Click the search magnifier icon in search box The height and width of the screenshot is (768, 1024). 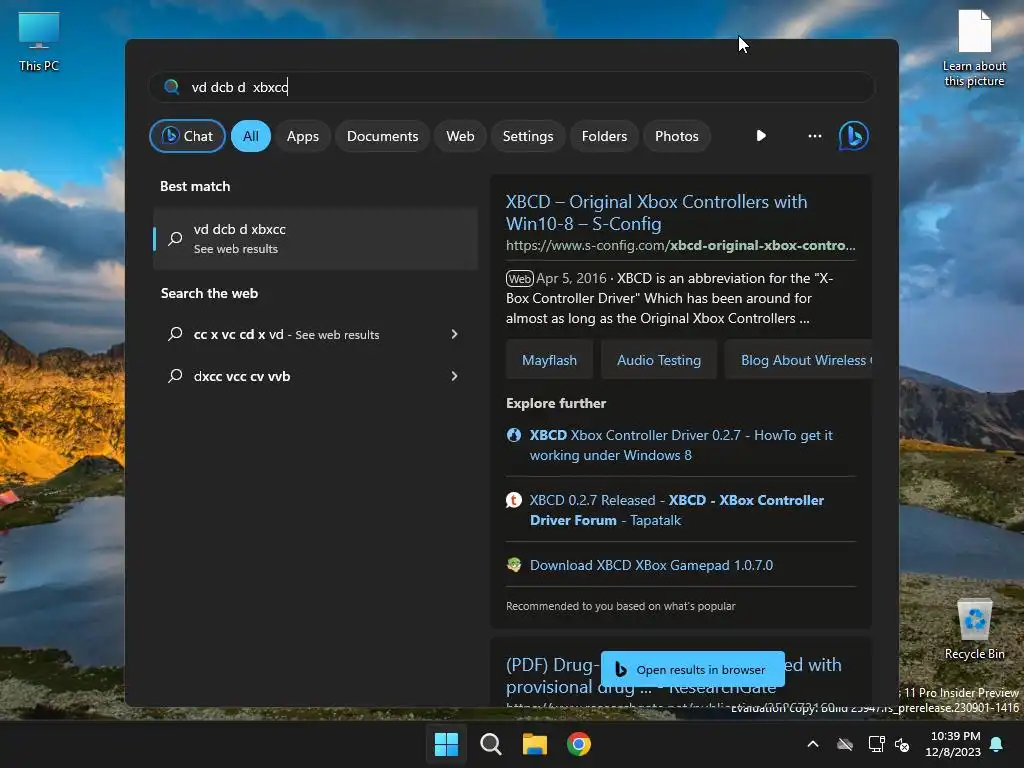pyautogui.click(x=172, y=87)
